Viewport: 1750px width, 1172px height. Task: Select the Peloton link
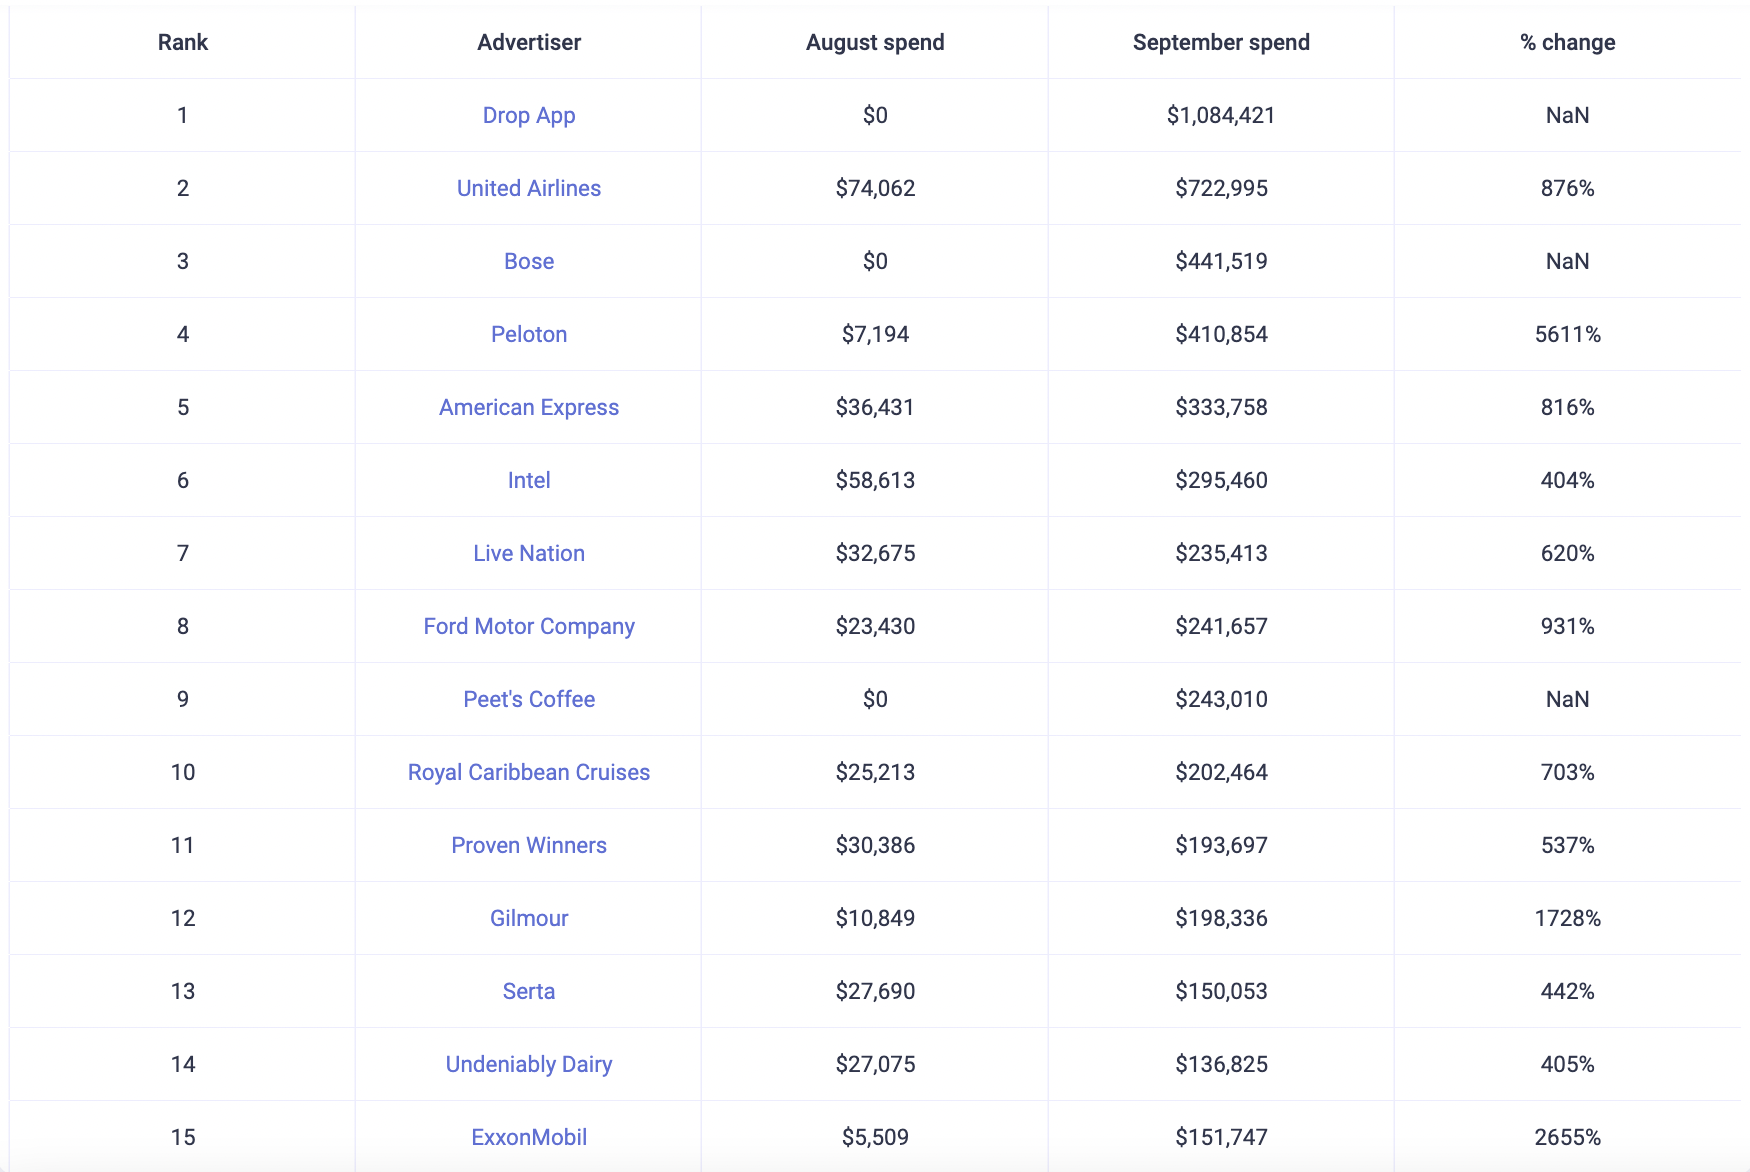tap(529, 334)
